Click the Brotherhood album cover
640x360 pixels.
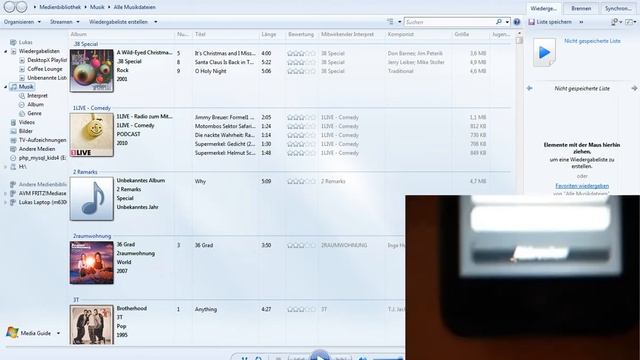coord(91,325)
